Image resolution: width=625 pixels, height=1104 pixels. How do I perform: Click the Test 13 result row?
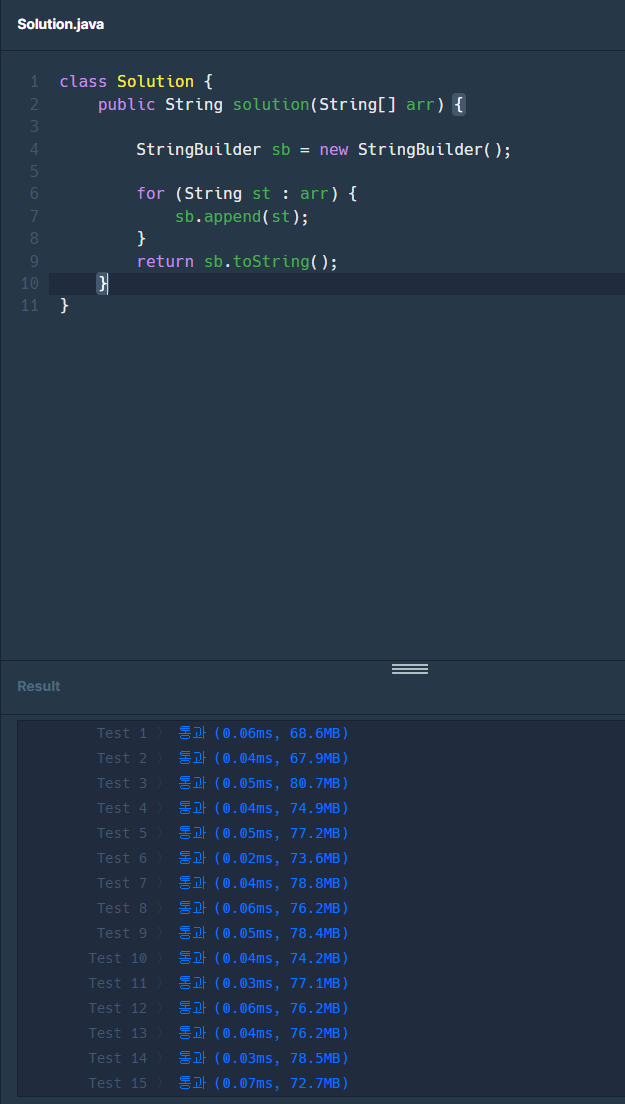point(219,1033)
